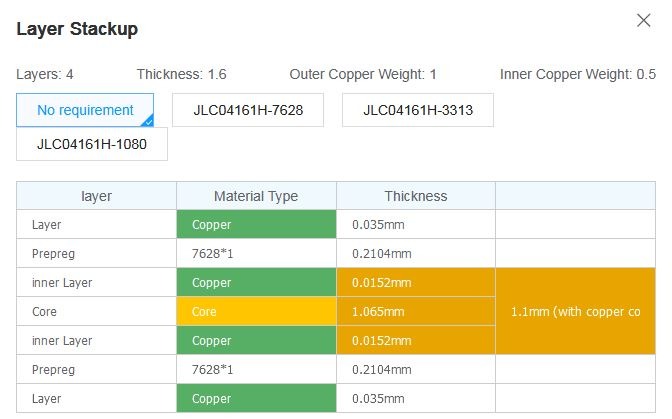Screen dimensions: 672x419
Task: Choose the JLC04161H-7628 stackup
Action: (x=248, y=110)
